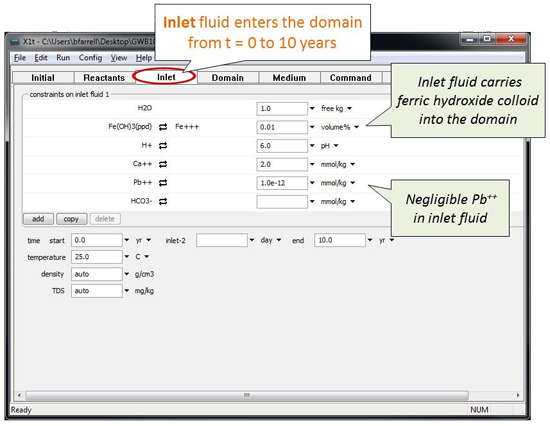Switch to the Reactants tab
This screenshot has width=550, height=426.
point(104,78)
